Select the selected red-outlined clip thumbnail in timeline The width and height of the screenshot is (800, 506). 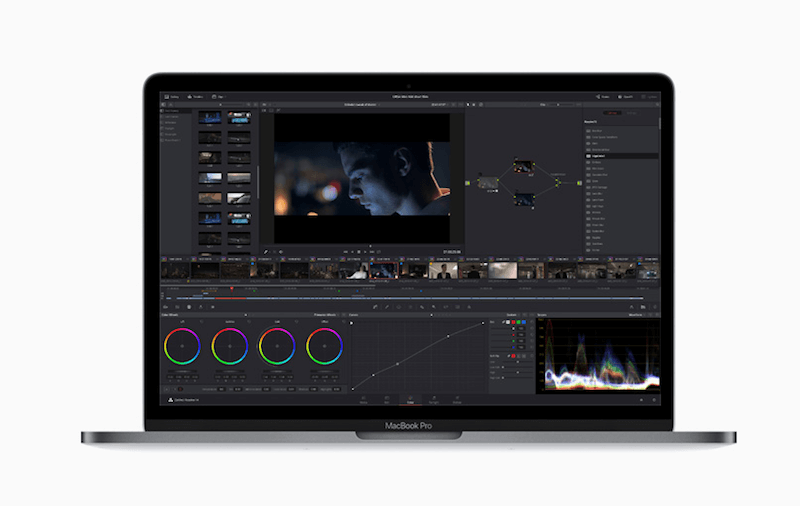383,270
